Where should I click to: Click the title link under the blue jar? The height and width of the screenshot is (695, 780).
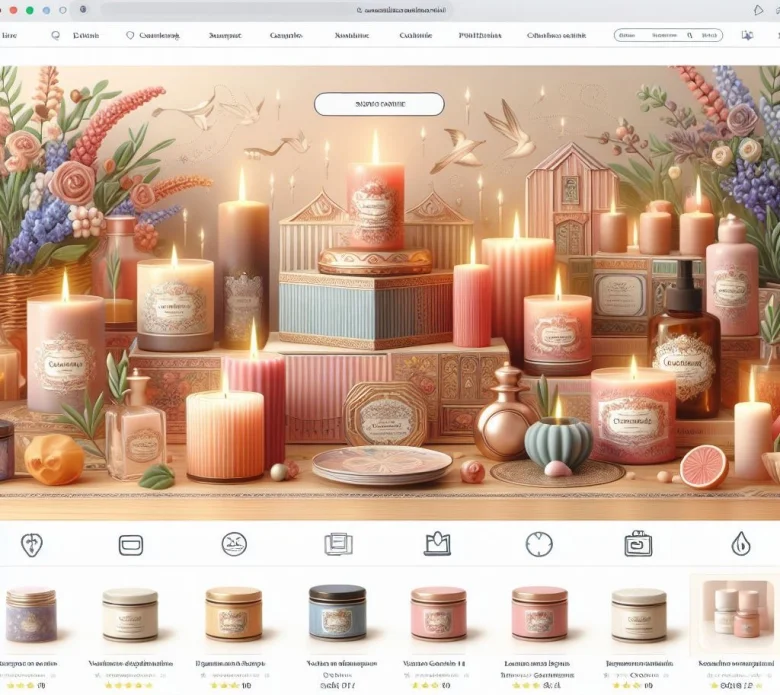334,663
